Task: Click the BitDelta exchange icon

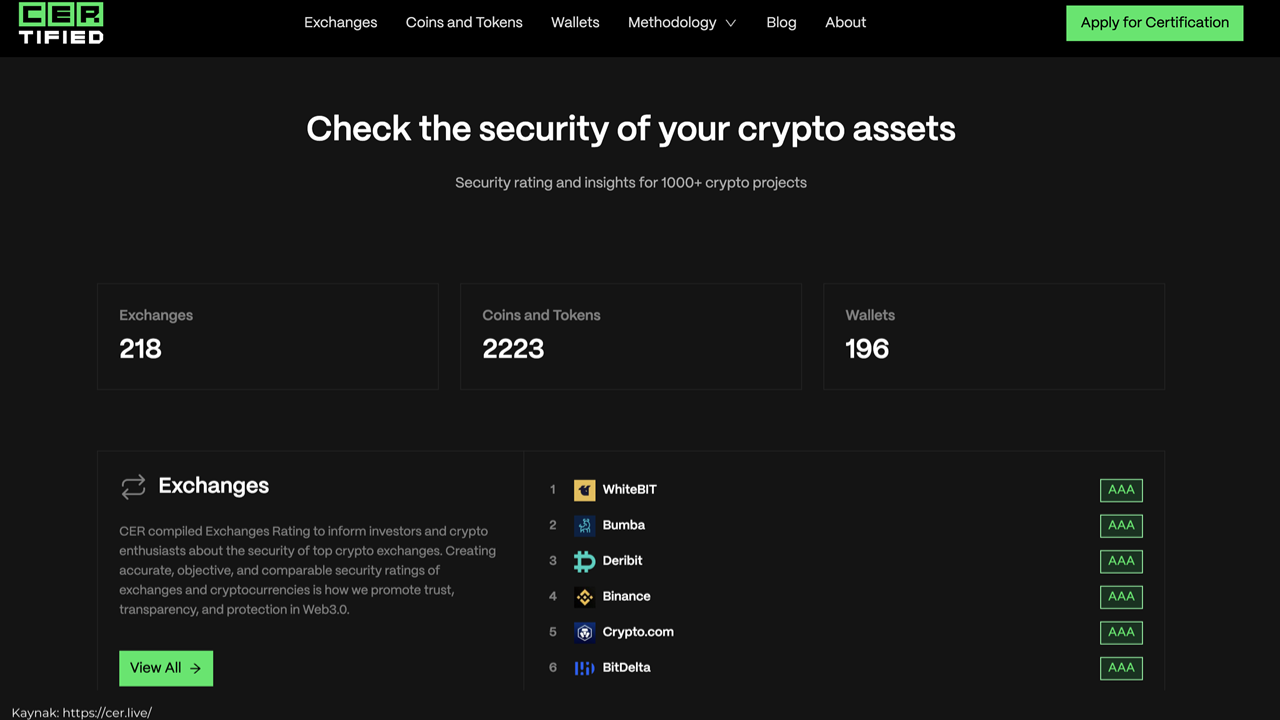Action: 586,668
